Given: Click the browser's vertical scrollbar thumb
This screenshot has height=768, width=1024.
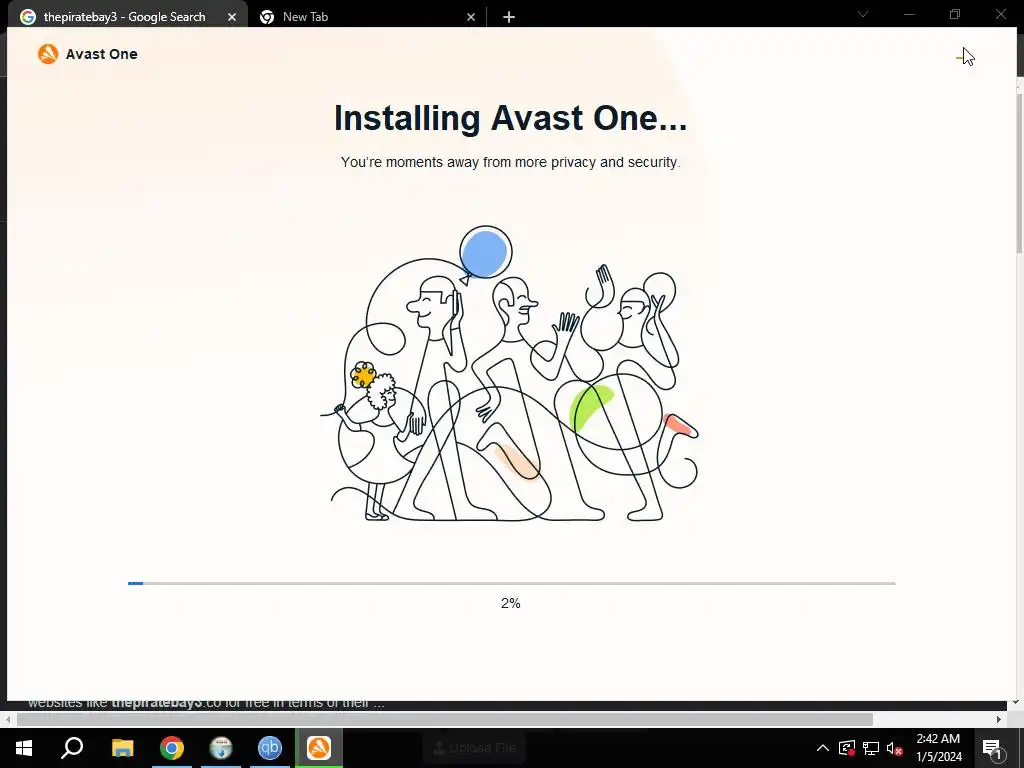Looking at the screenshot, I should click(x=1019, y=173).
